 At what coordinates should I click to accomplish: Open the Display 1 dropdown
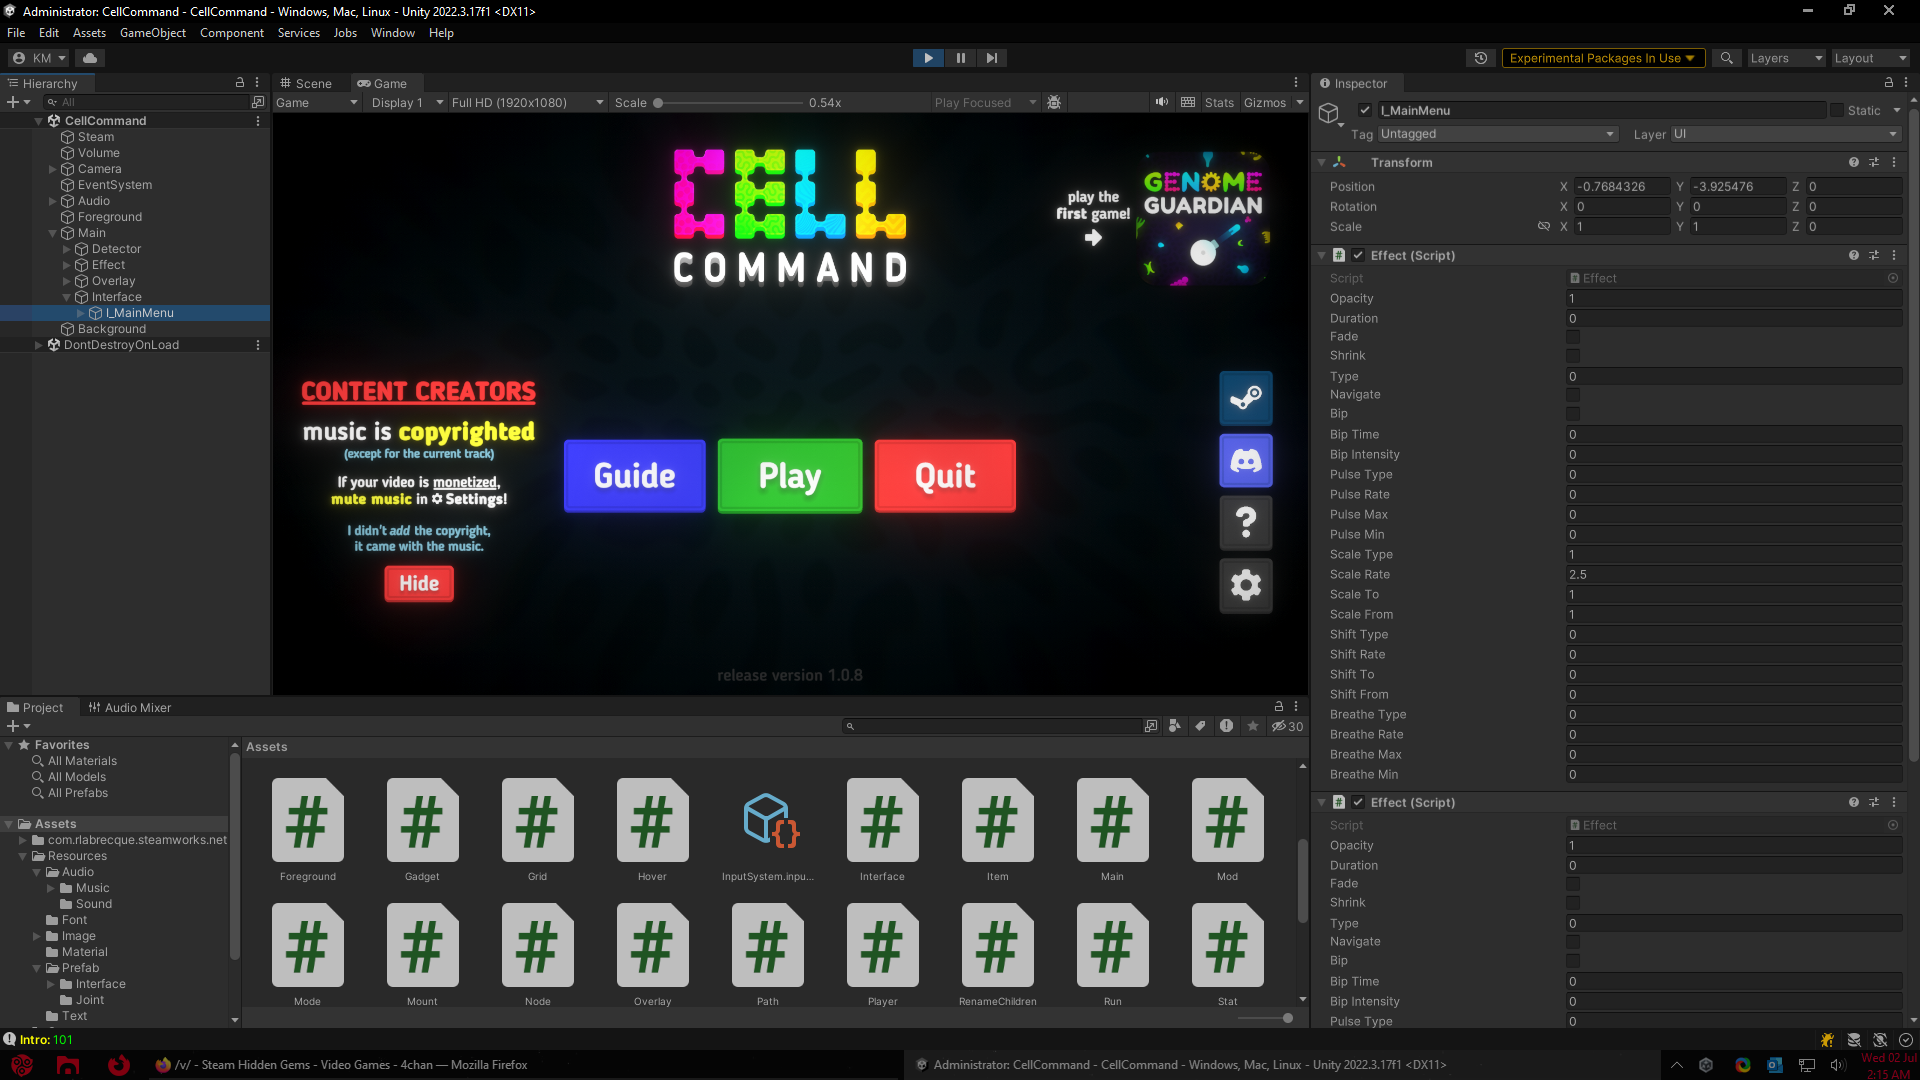coord(407,103)
